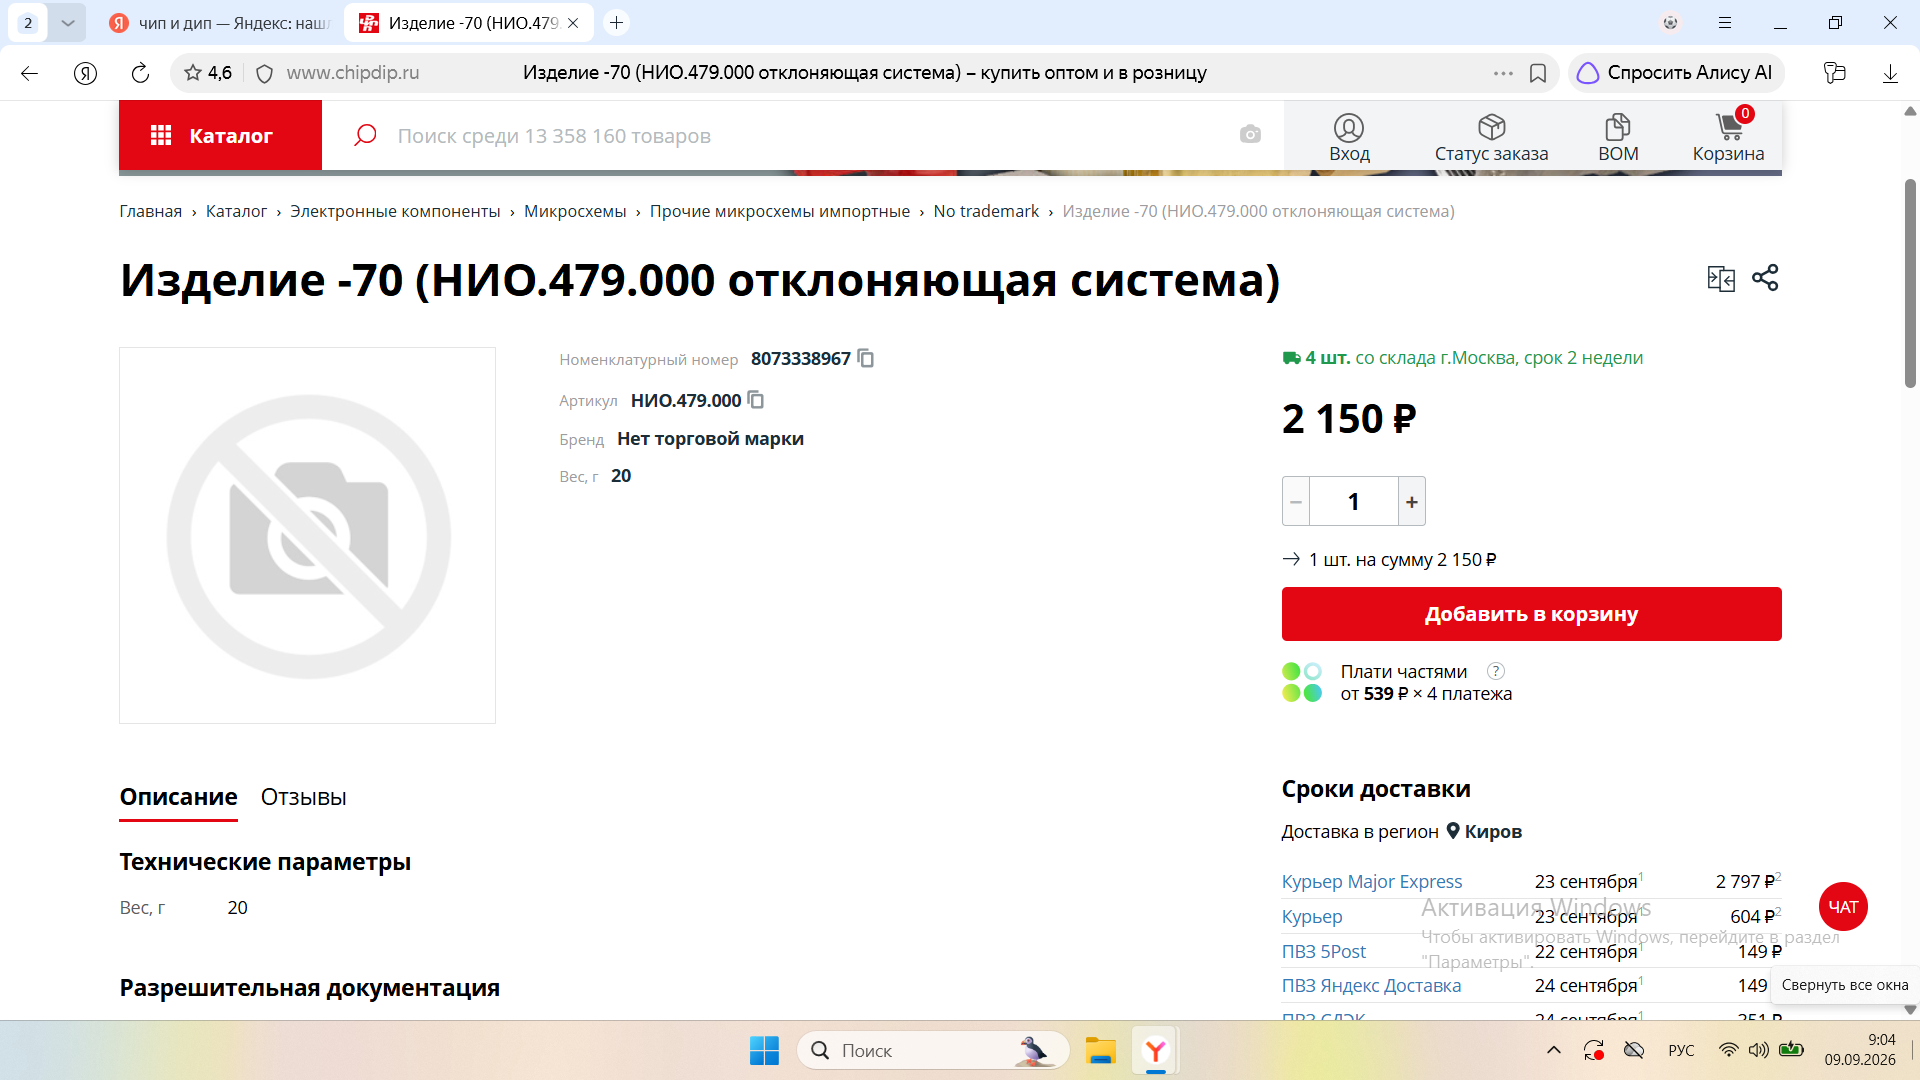Copy the article code НИО.479.000

756,400
